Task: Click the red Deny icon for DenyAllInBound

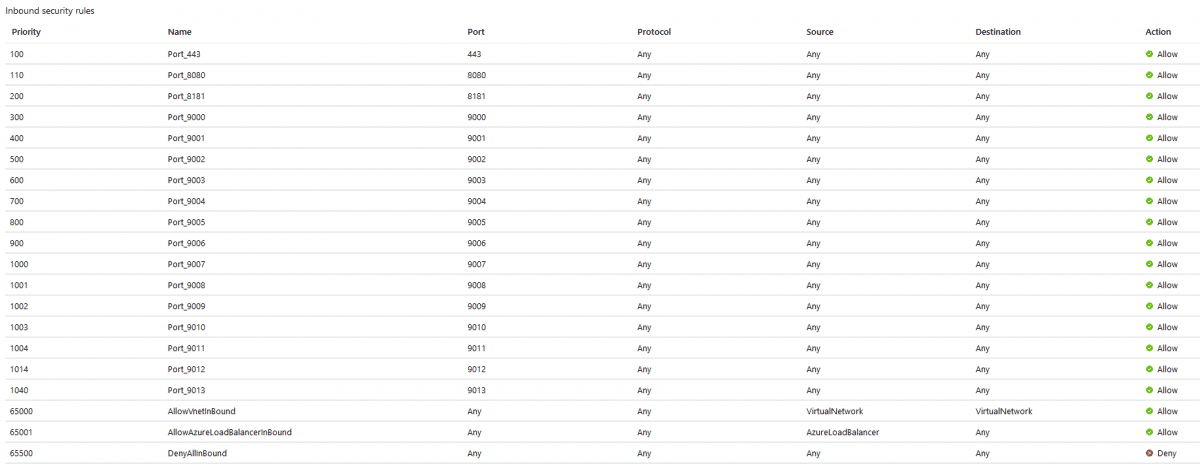Action: (1150, 453)
